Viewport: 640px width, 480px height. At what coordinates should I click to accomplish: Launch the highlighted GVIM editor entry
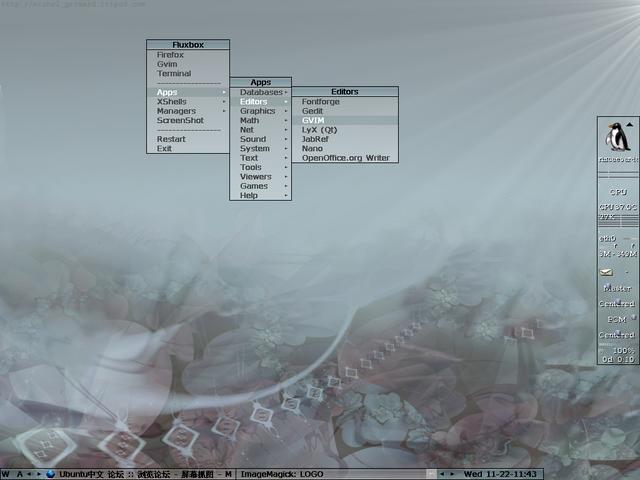pyautogui.click(x=345, y=120)
